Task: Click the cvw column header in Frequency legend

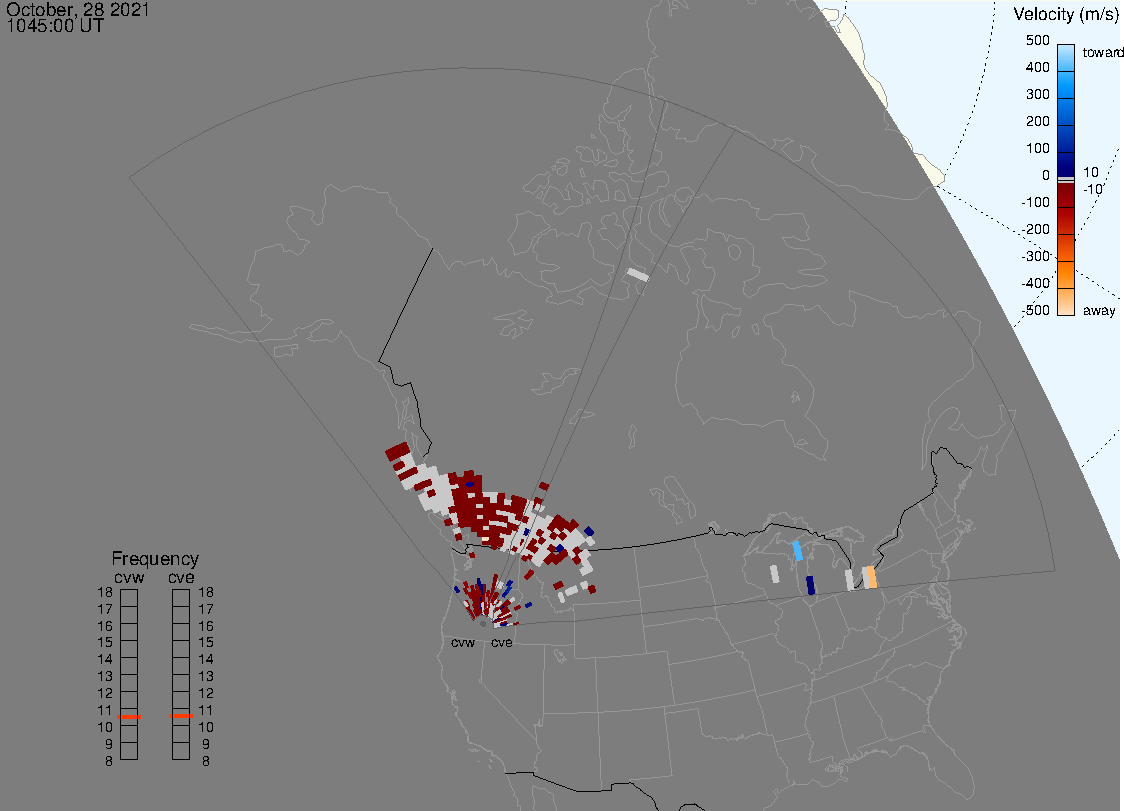Action: (x=129, y=576)
